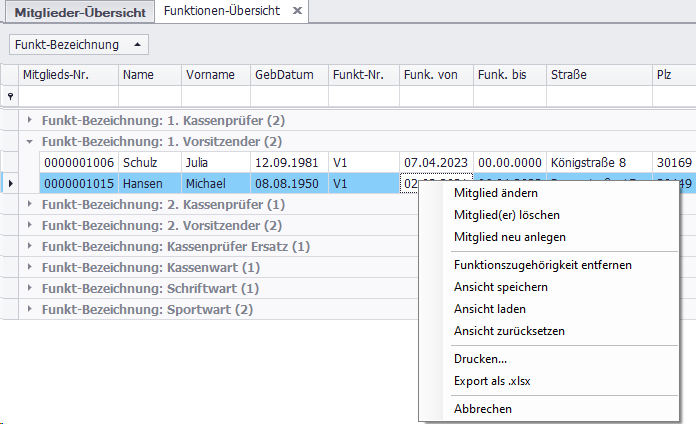This screenshot has width=696, height=424.
Task: Expand the 2. Kassenprüfer group
Action: pos(30,204)
